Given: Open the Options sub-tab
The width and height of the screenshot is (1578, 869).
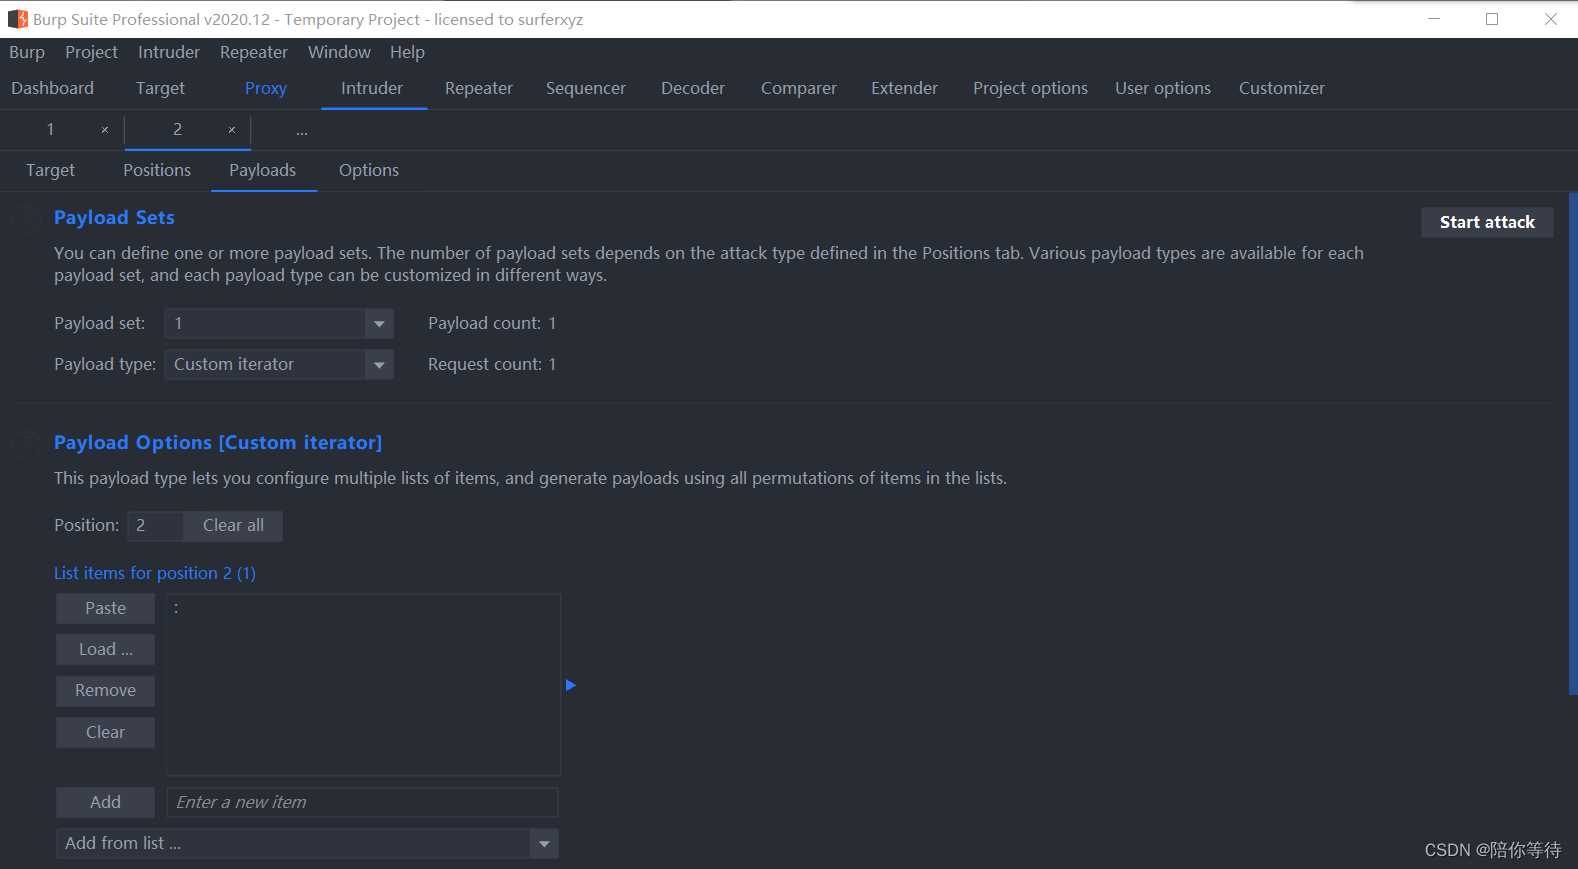Looking at the screenshot, I should [x=369, y=170].
